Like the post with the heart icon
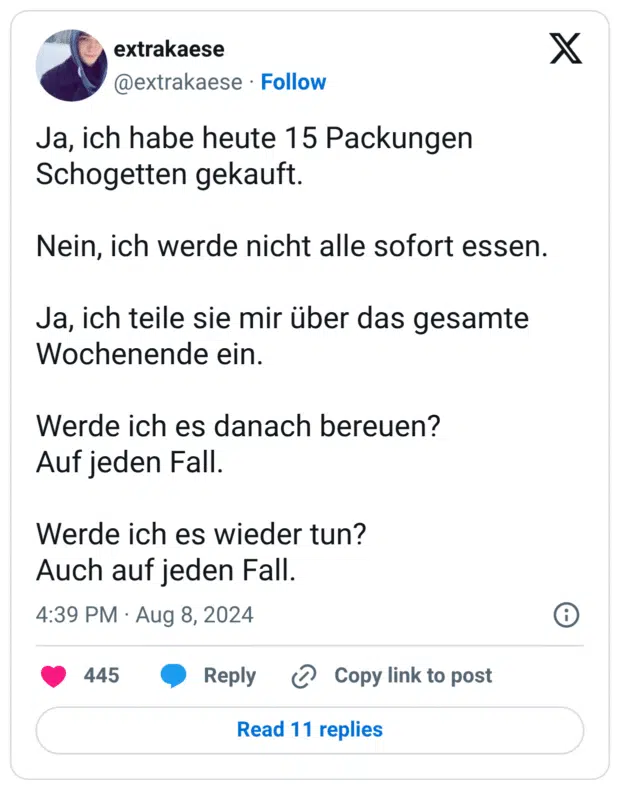The image size is (620, 790). pyautogui.click(x=53, y=676)
